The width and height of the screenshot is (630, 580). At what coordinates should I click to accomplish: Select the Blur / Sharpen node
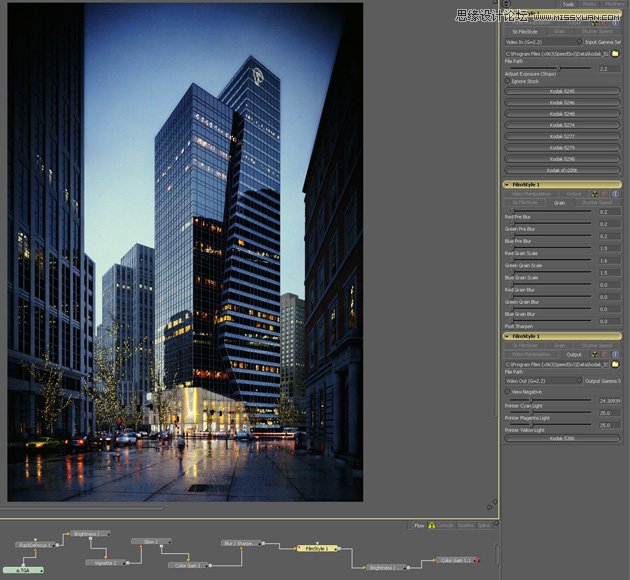[241, 543]
